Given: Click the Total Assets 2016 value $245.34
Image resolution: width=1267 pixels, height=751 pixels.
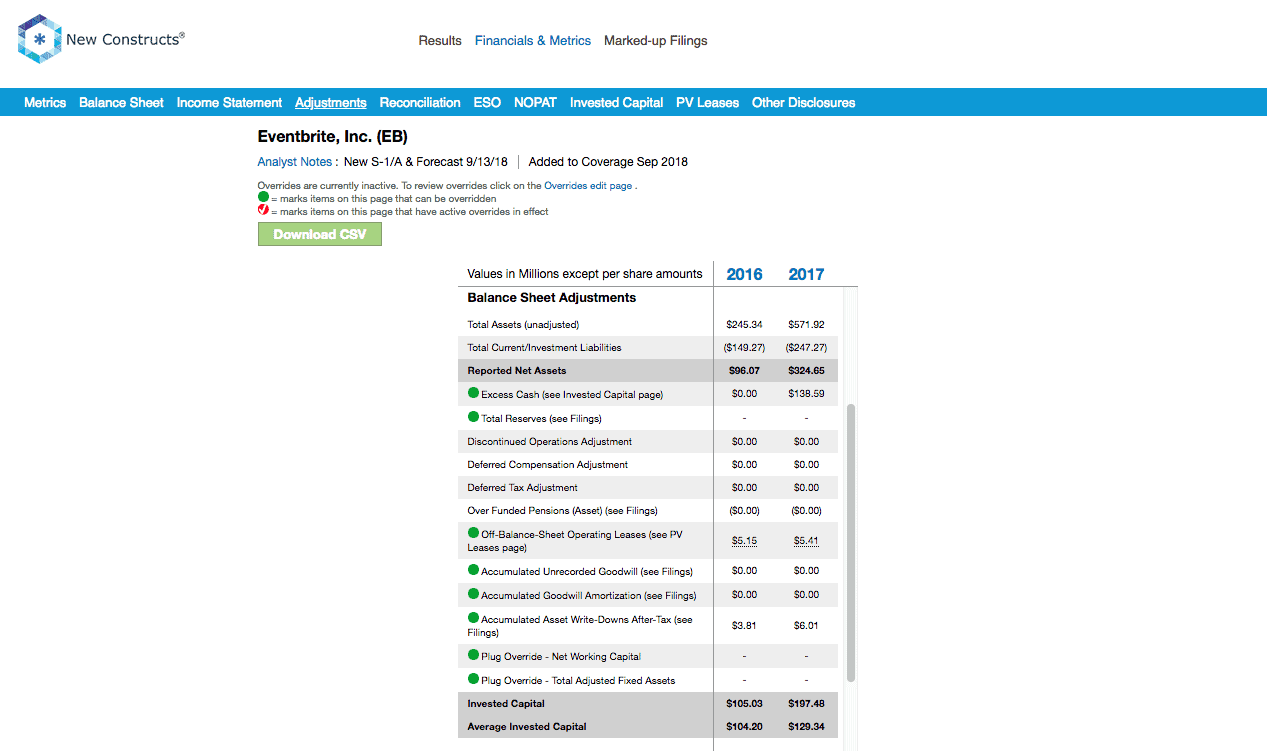Looking at the screenshot, I should 744,324.
